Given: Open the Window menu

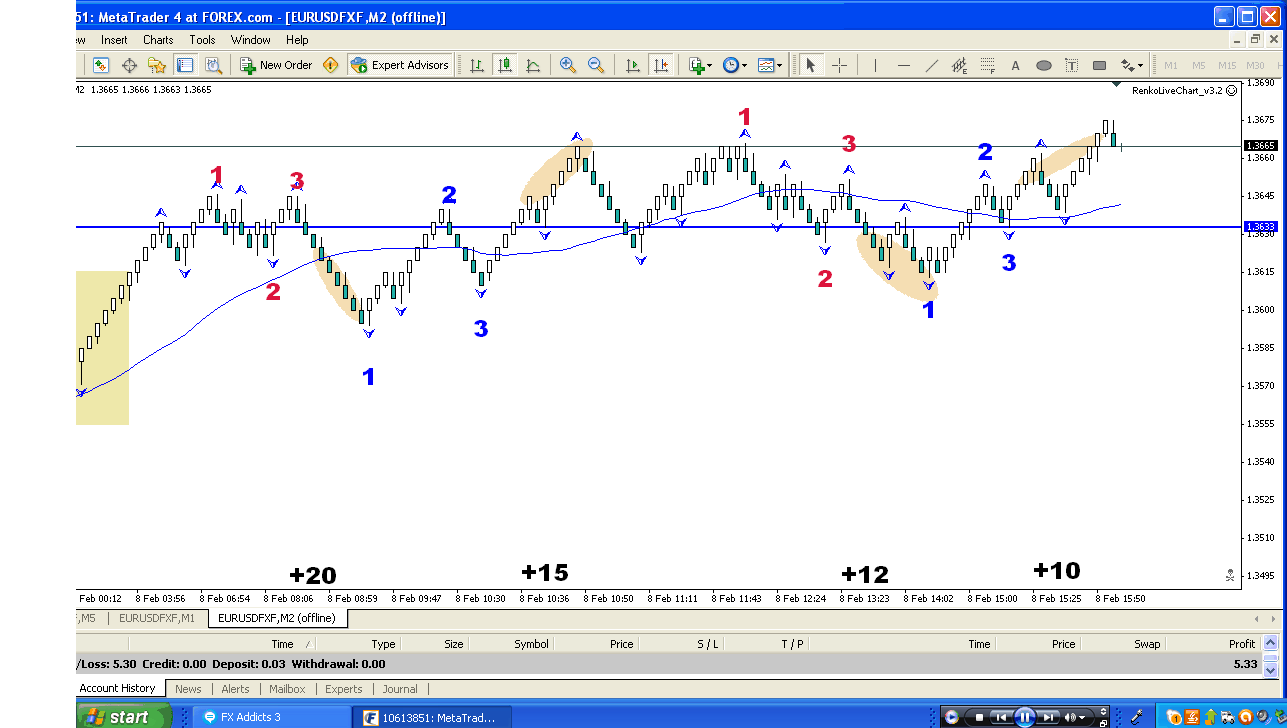Looking at the screenshot, I should coord(251,40).
